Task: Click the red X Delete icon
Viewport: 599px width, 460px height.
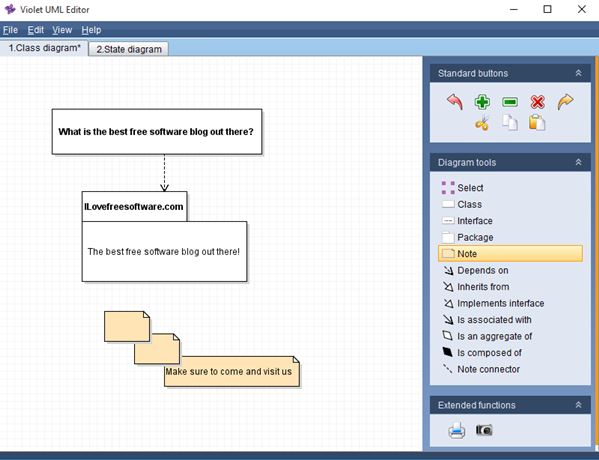Action: click(537, 102)
